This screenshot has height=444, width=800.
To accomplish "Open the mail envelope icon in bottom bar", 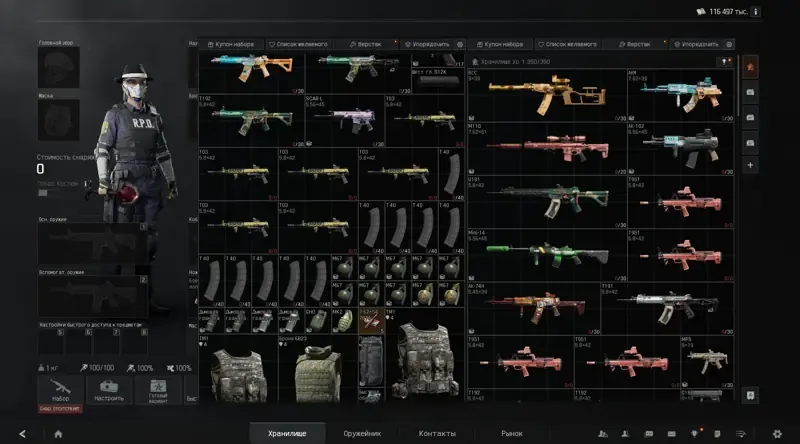I will 671,434.
